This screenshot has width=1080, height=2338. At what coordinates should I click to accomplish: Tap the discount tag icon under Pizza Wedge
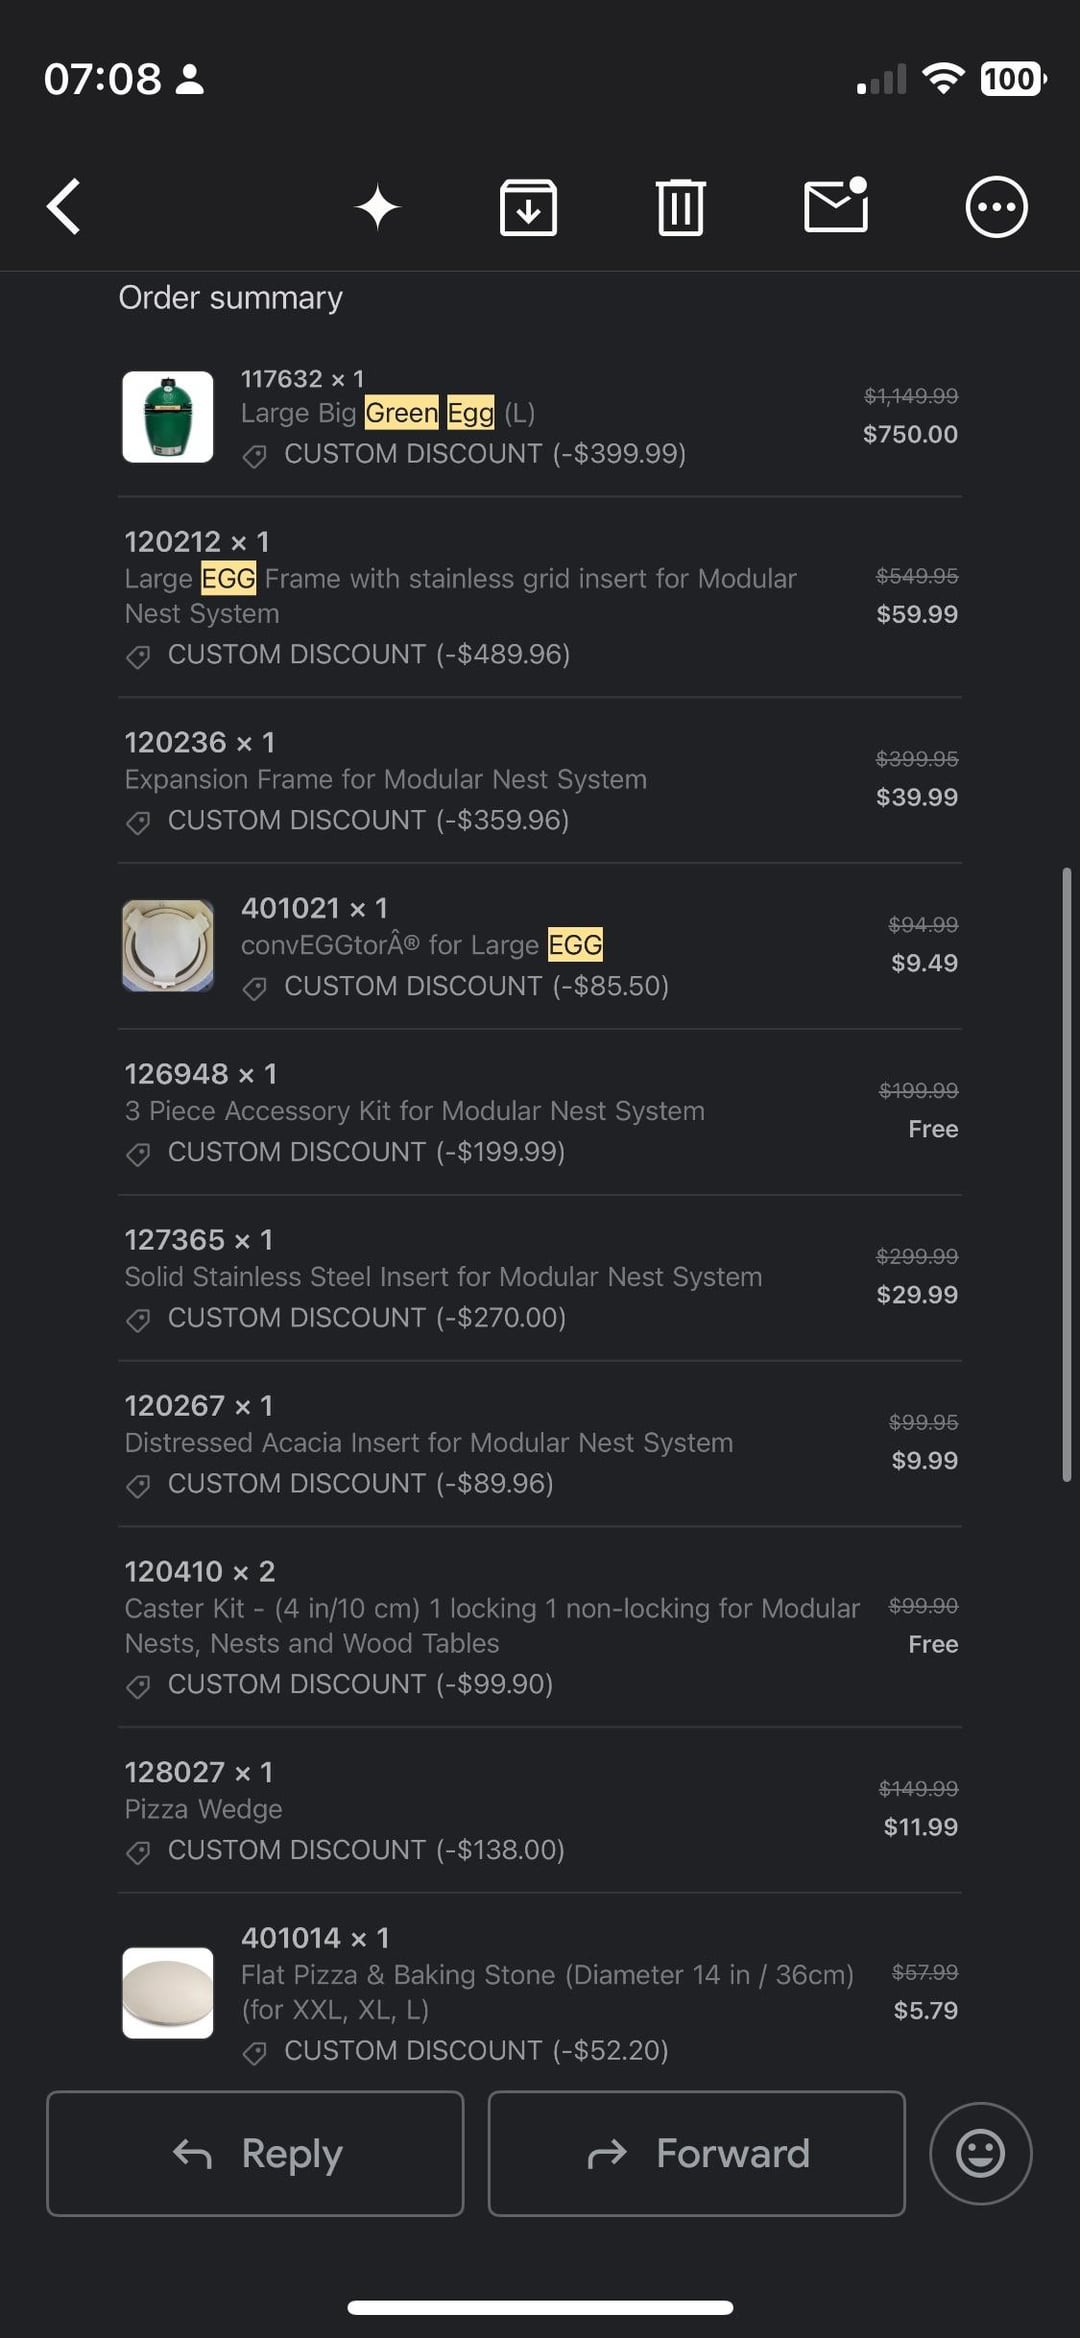point(139,1852)
